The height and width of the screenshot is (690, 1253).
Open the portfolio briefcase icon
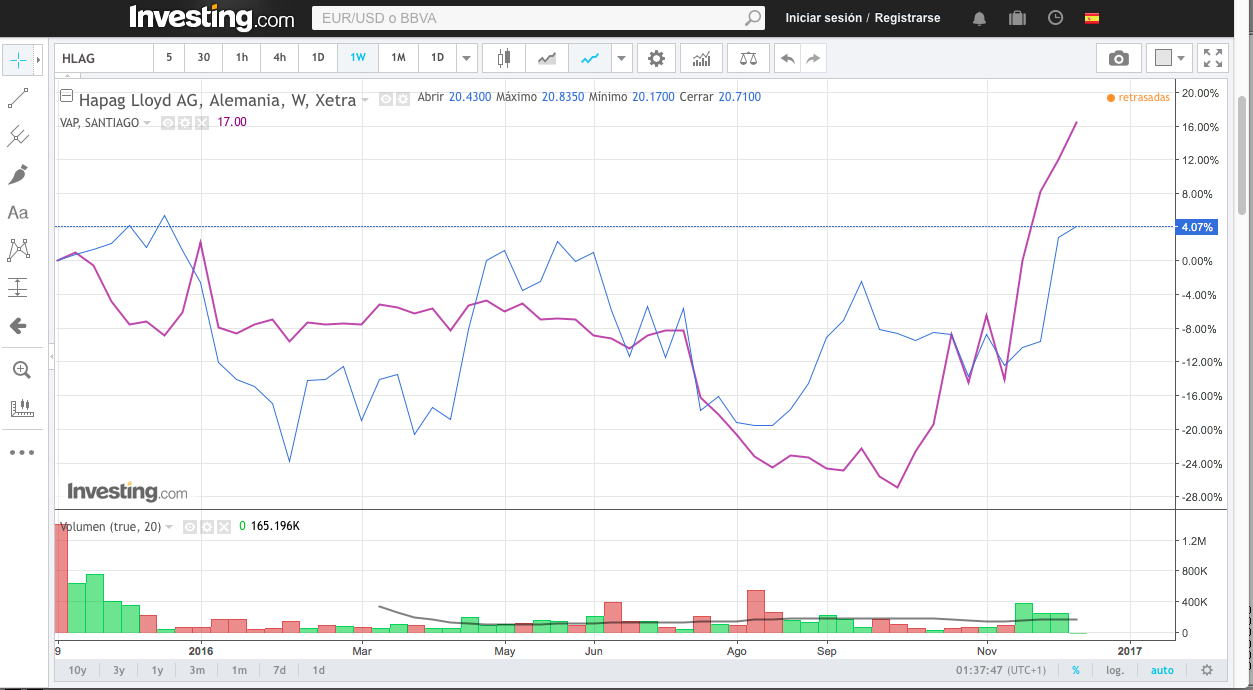(1017, 18)
